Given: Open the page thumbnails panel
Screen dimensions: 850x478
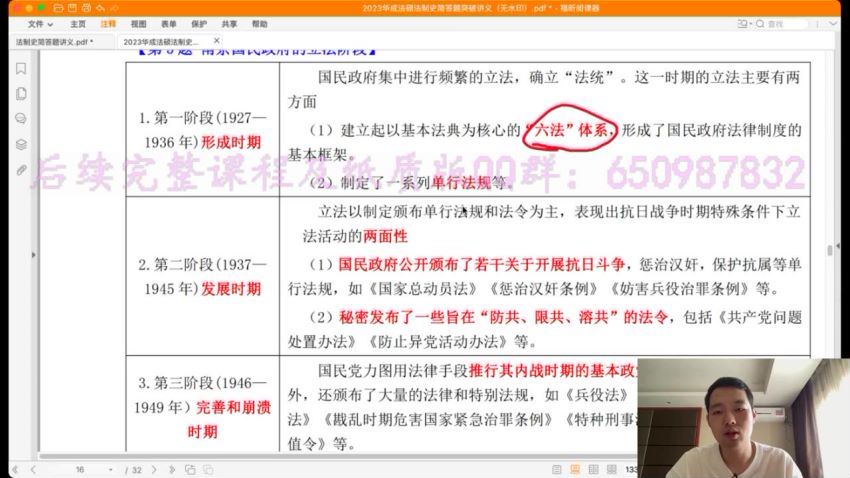Looking at the screenshot, I should 21,94.
